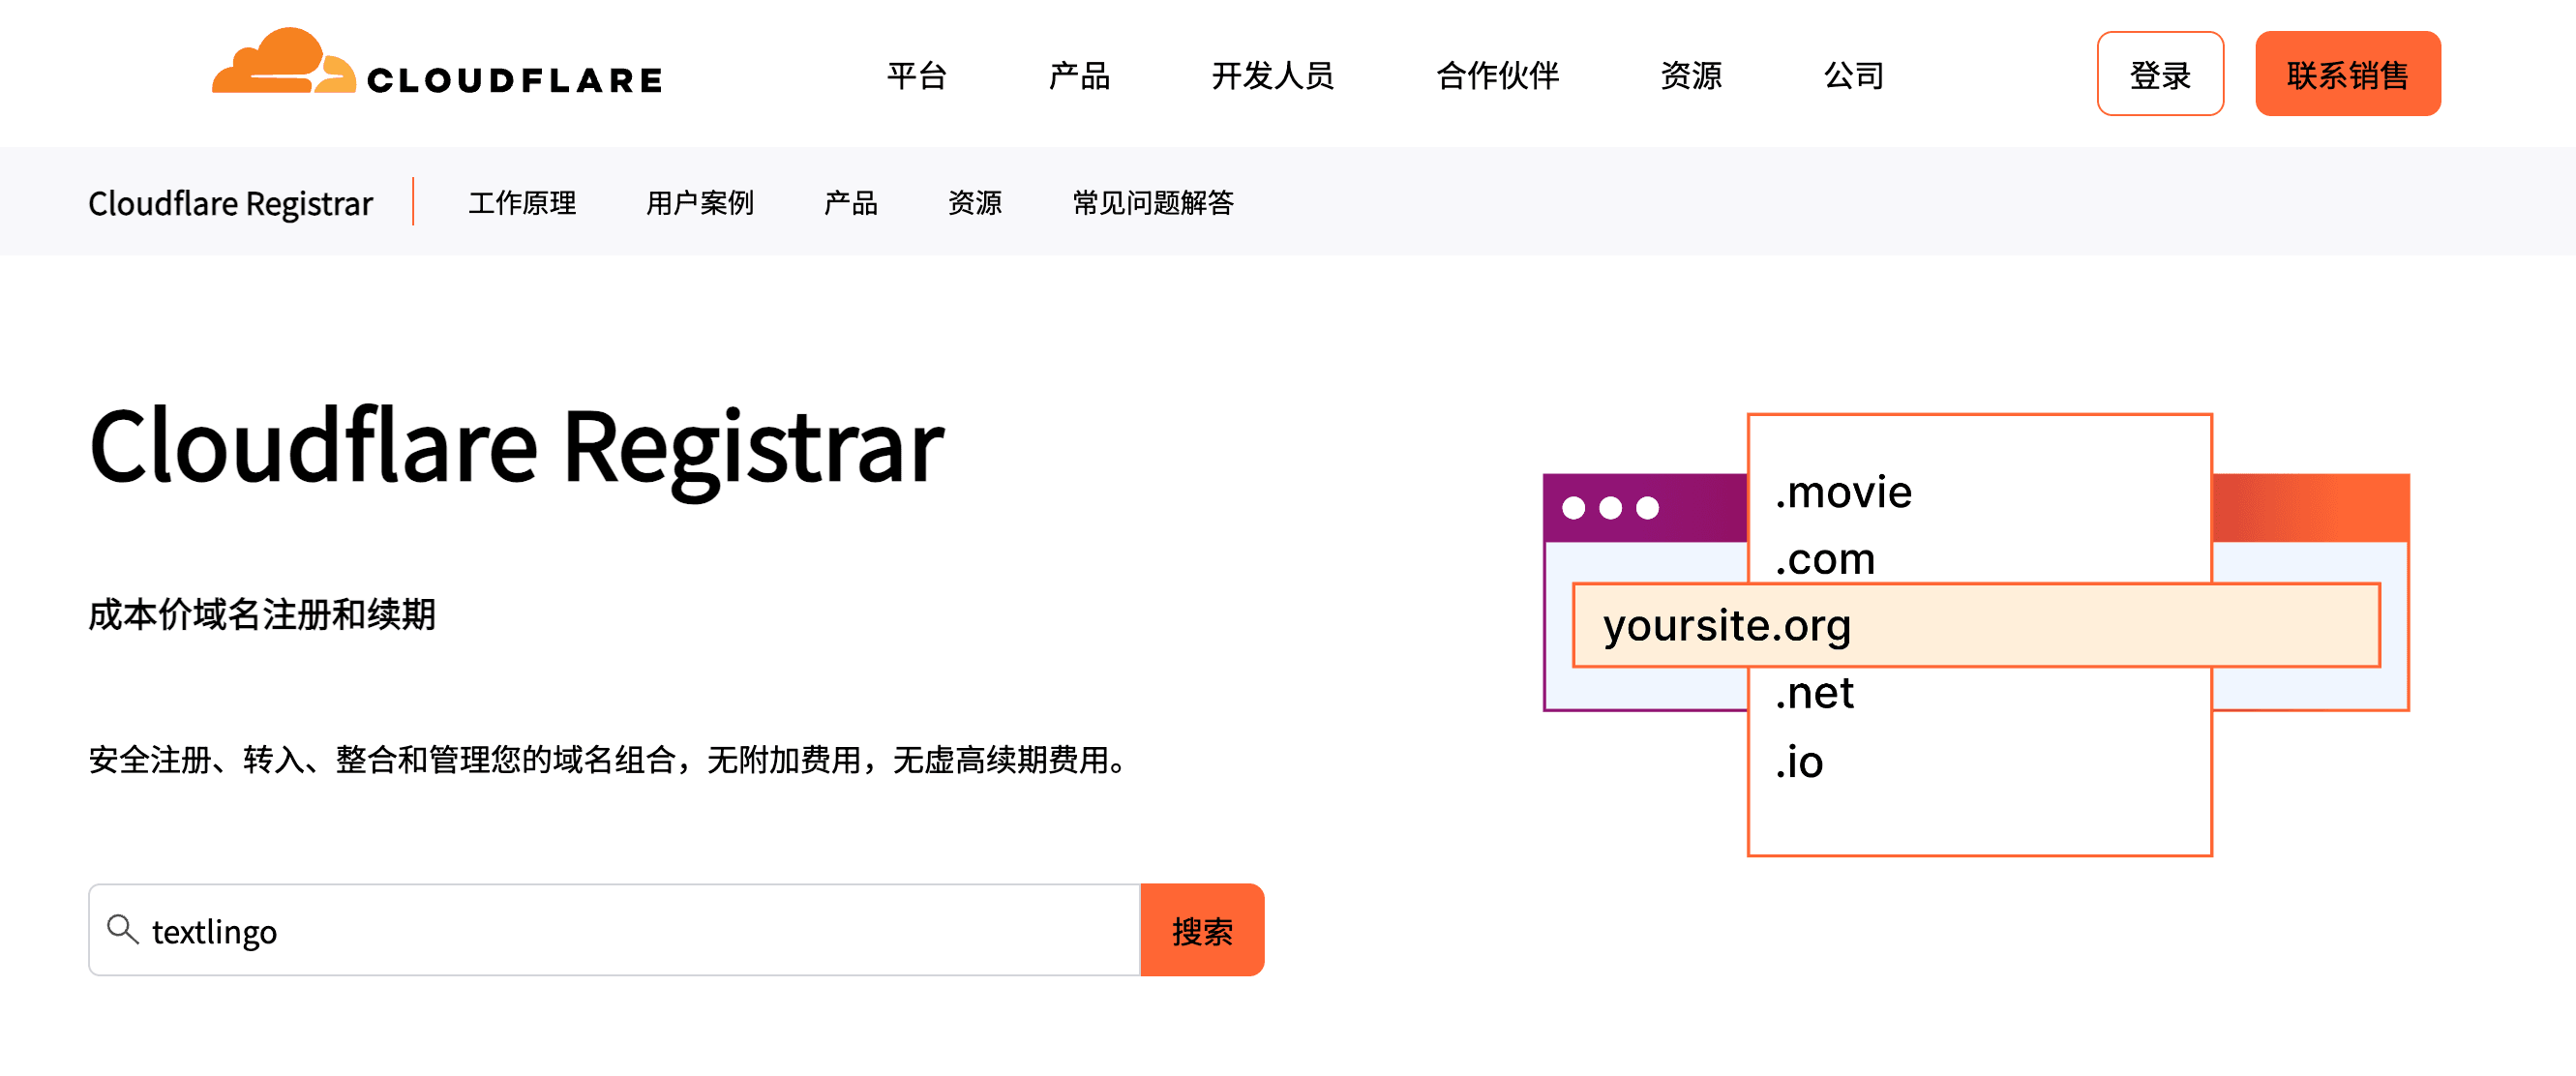This screenshot has width=2576, height=1076.
Task: Click the 联系销售 contact sales button
Action: pos(2347,74)
